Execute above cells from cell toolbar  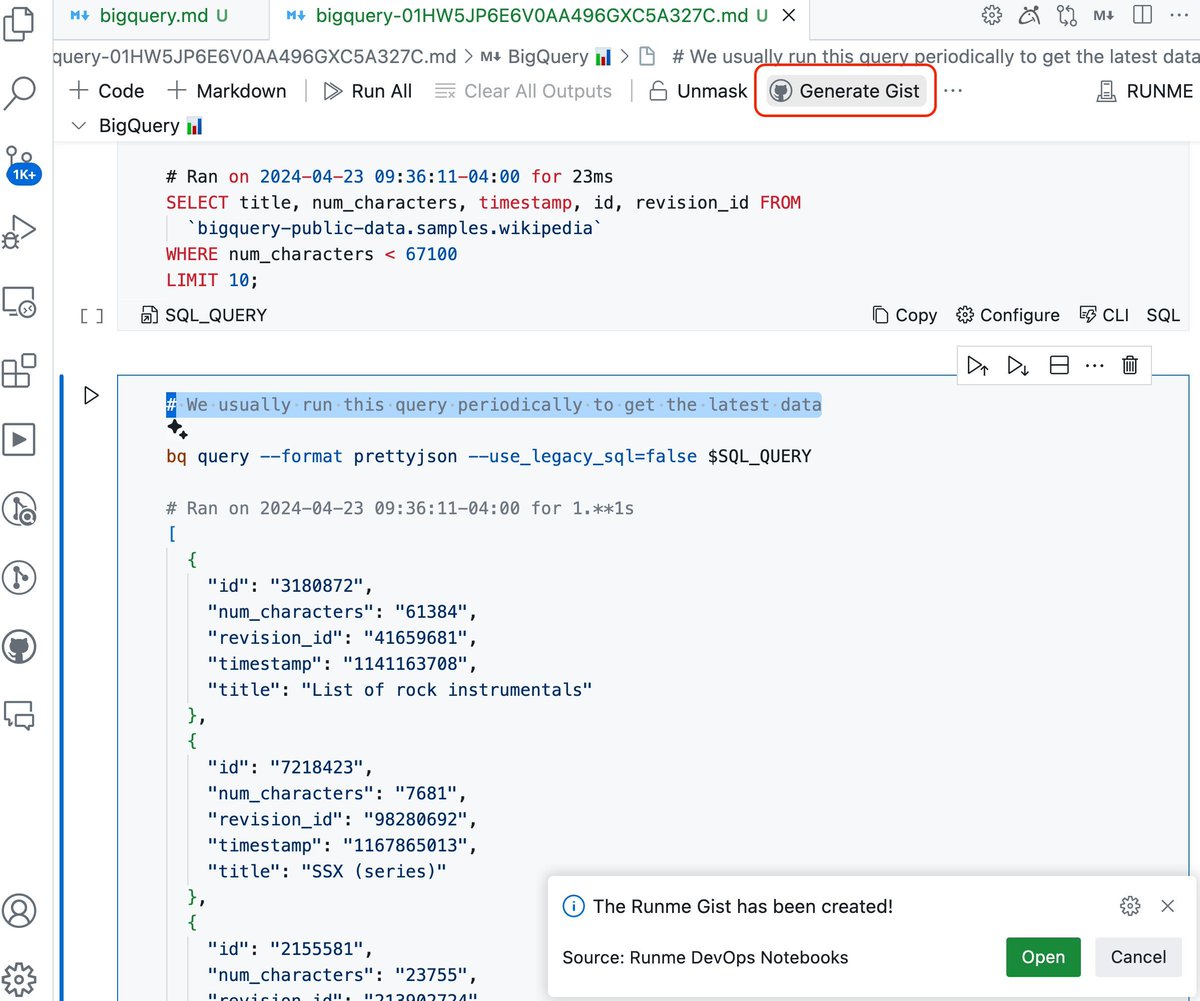pyautogui.click(x=979, y=366)
